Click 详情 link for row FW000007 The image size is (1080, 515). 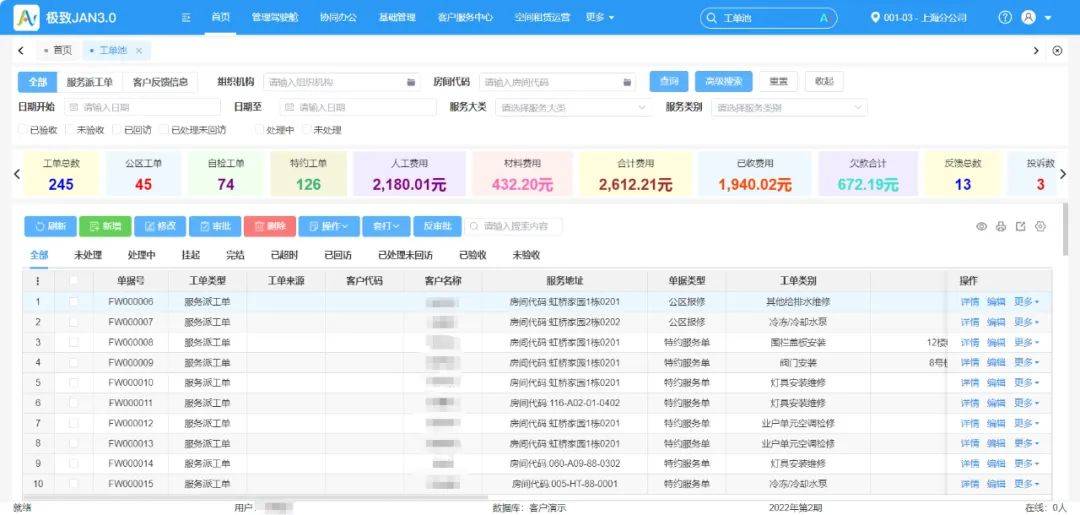click(x=969, y=322)
